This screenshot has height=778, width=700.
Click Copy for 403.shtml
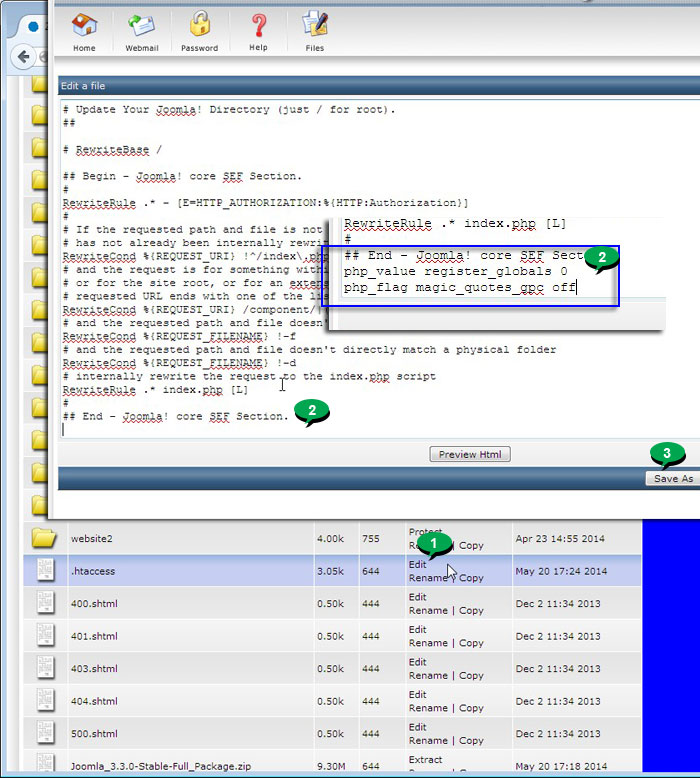tap(471, 675)
